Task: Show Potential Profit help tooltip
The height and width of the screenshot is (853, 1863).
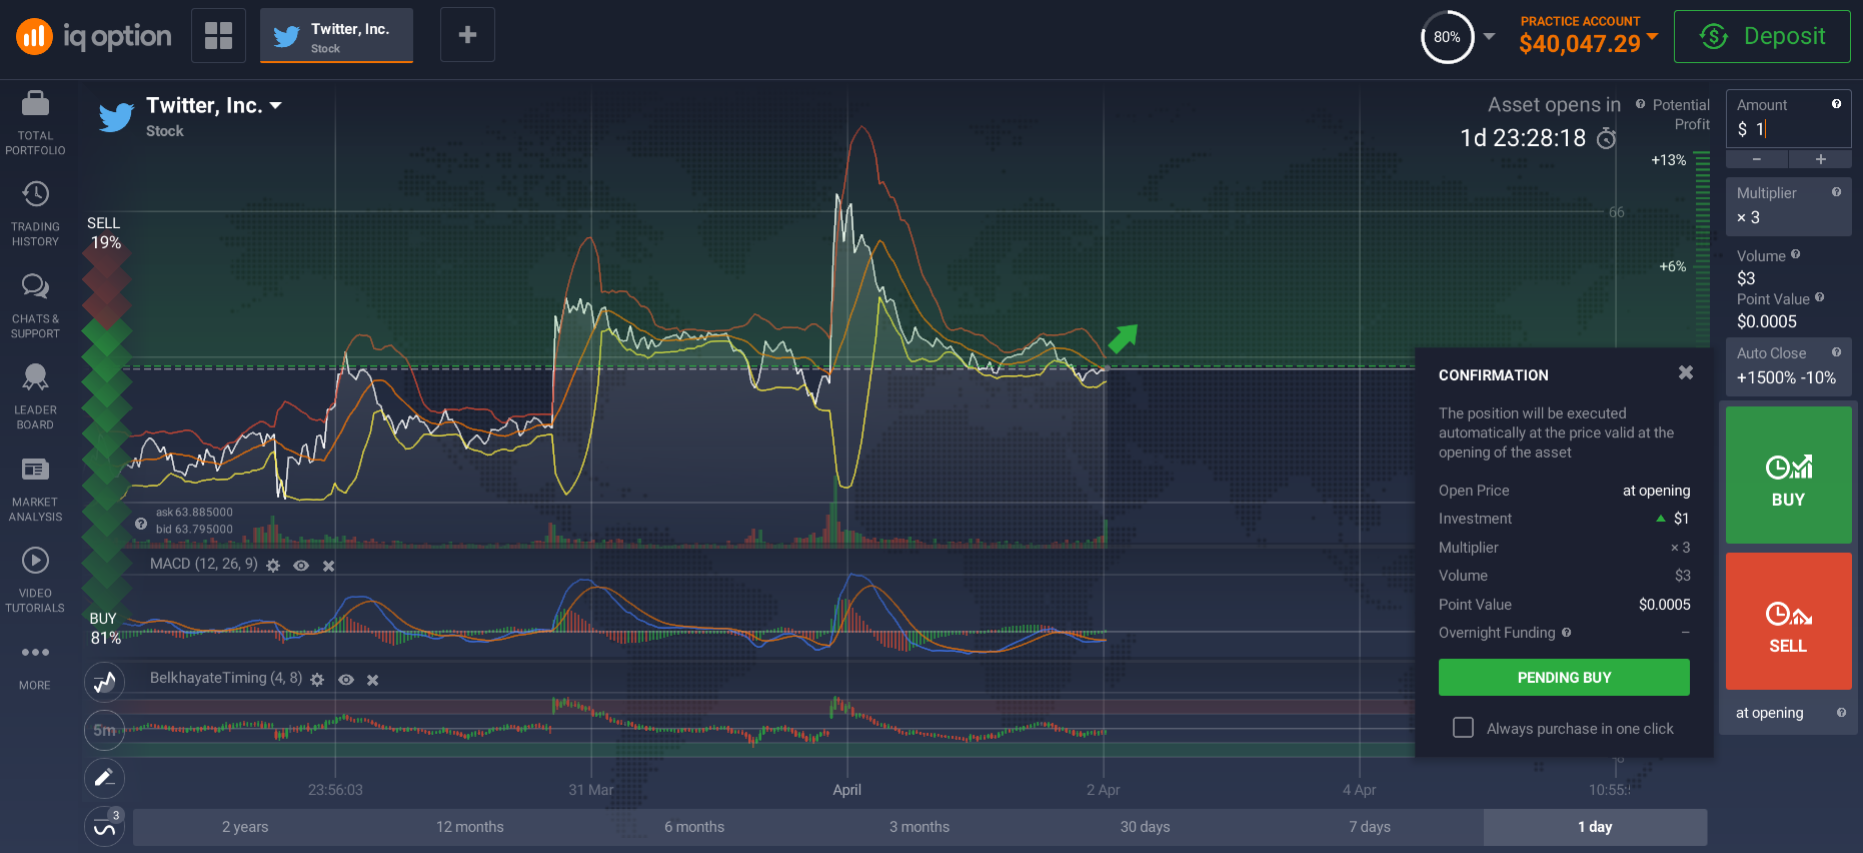Action: pyautogui.click(x=1640, y=104)
